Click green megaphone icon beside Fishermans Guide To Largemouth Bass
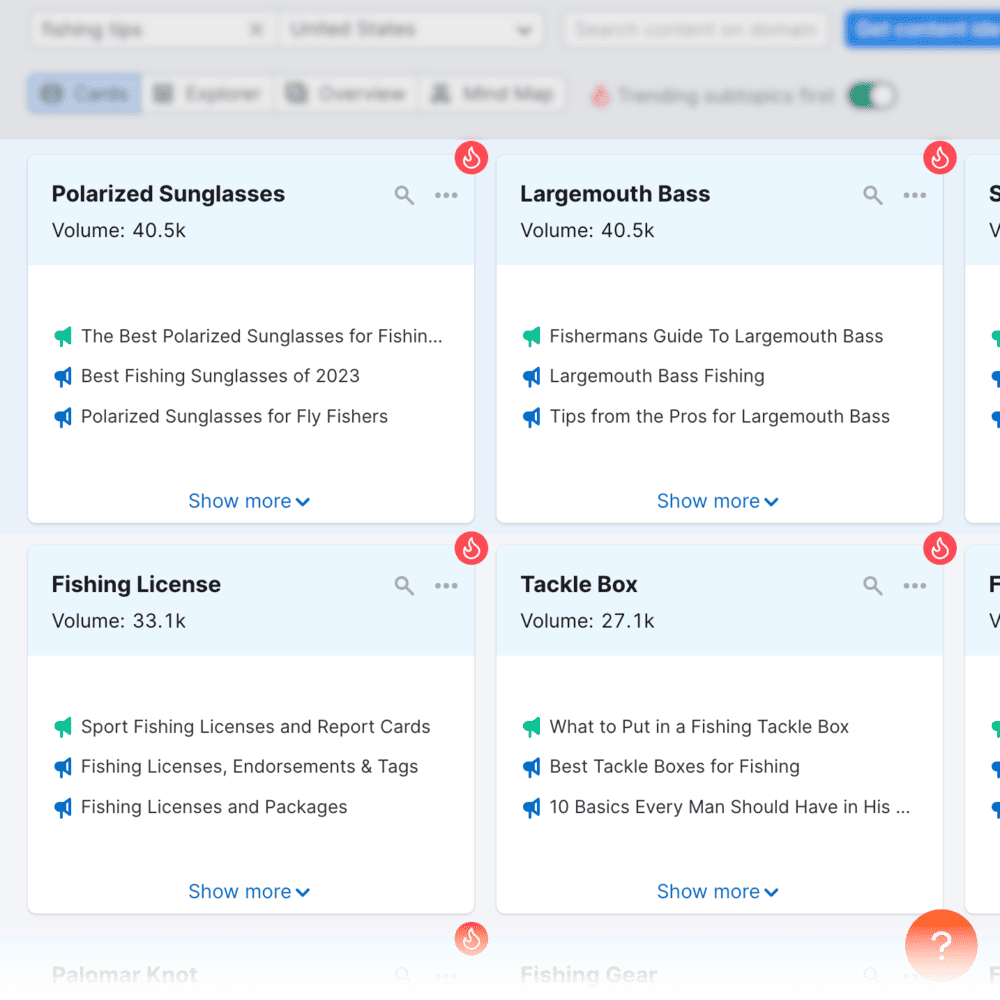This screenshot has width=1000, height=1000. [x=532, y=336]
